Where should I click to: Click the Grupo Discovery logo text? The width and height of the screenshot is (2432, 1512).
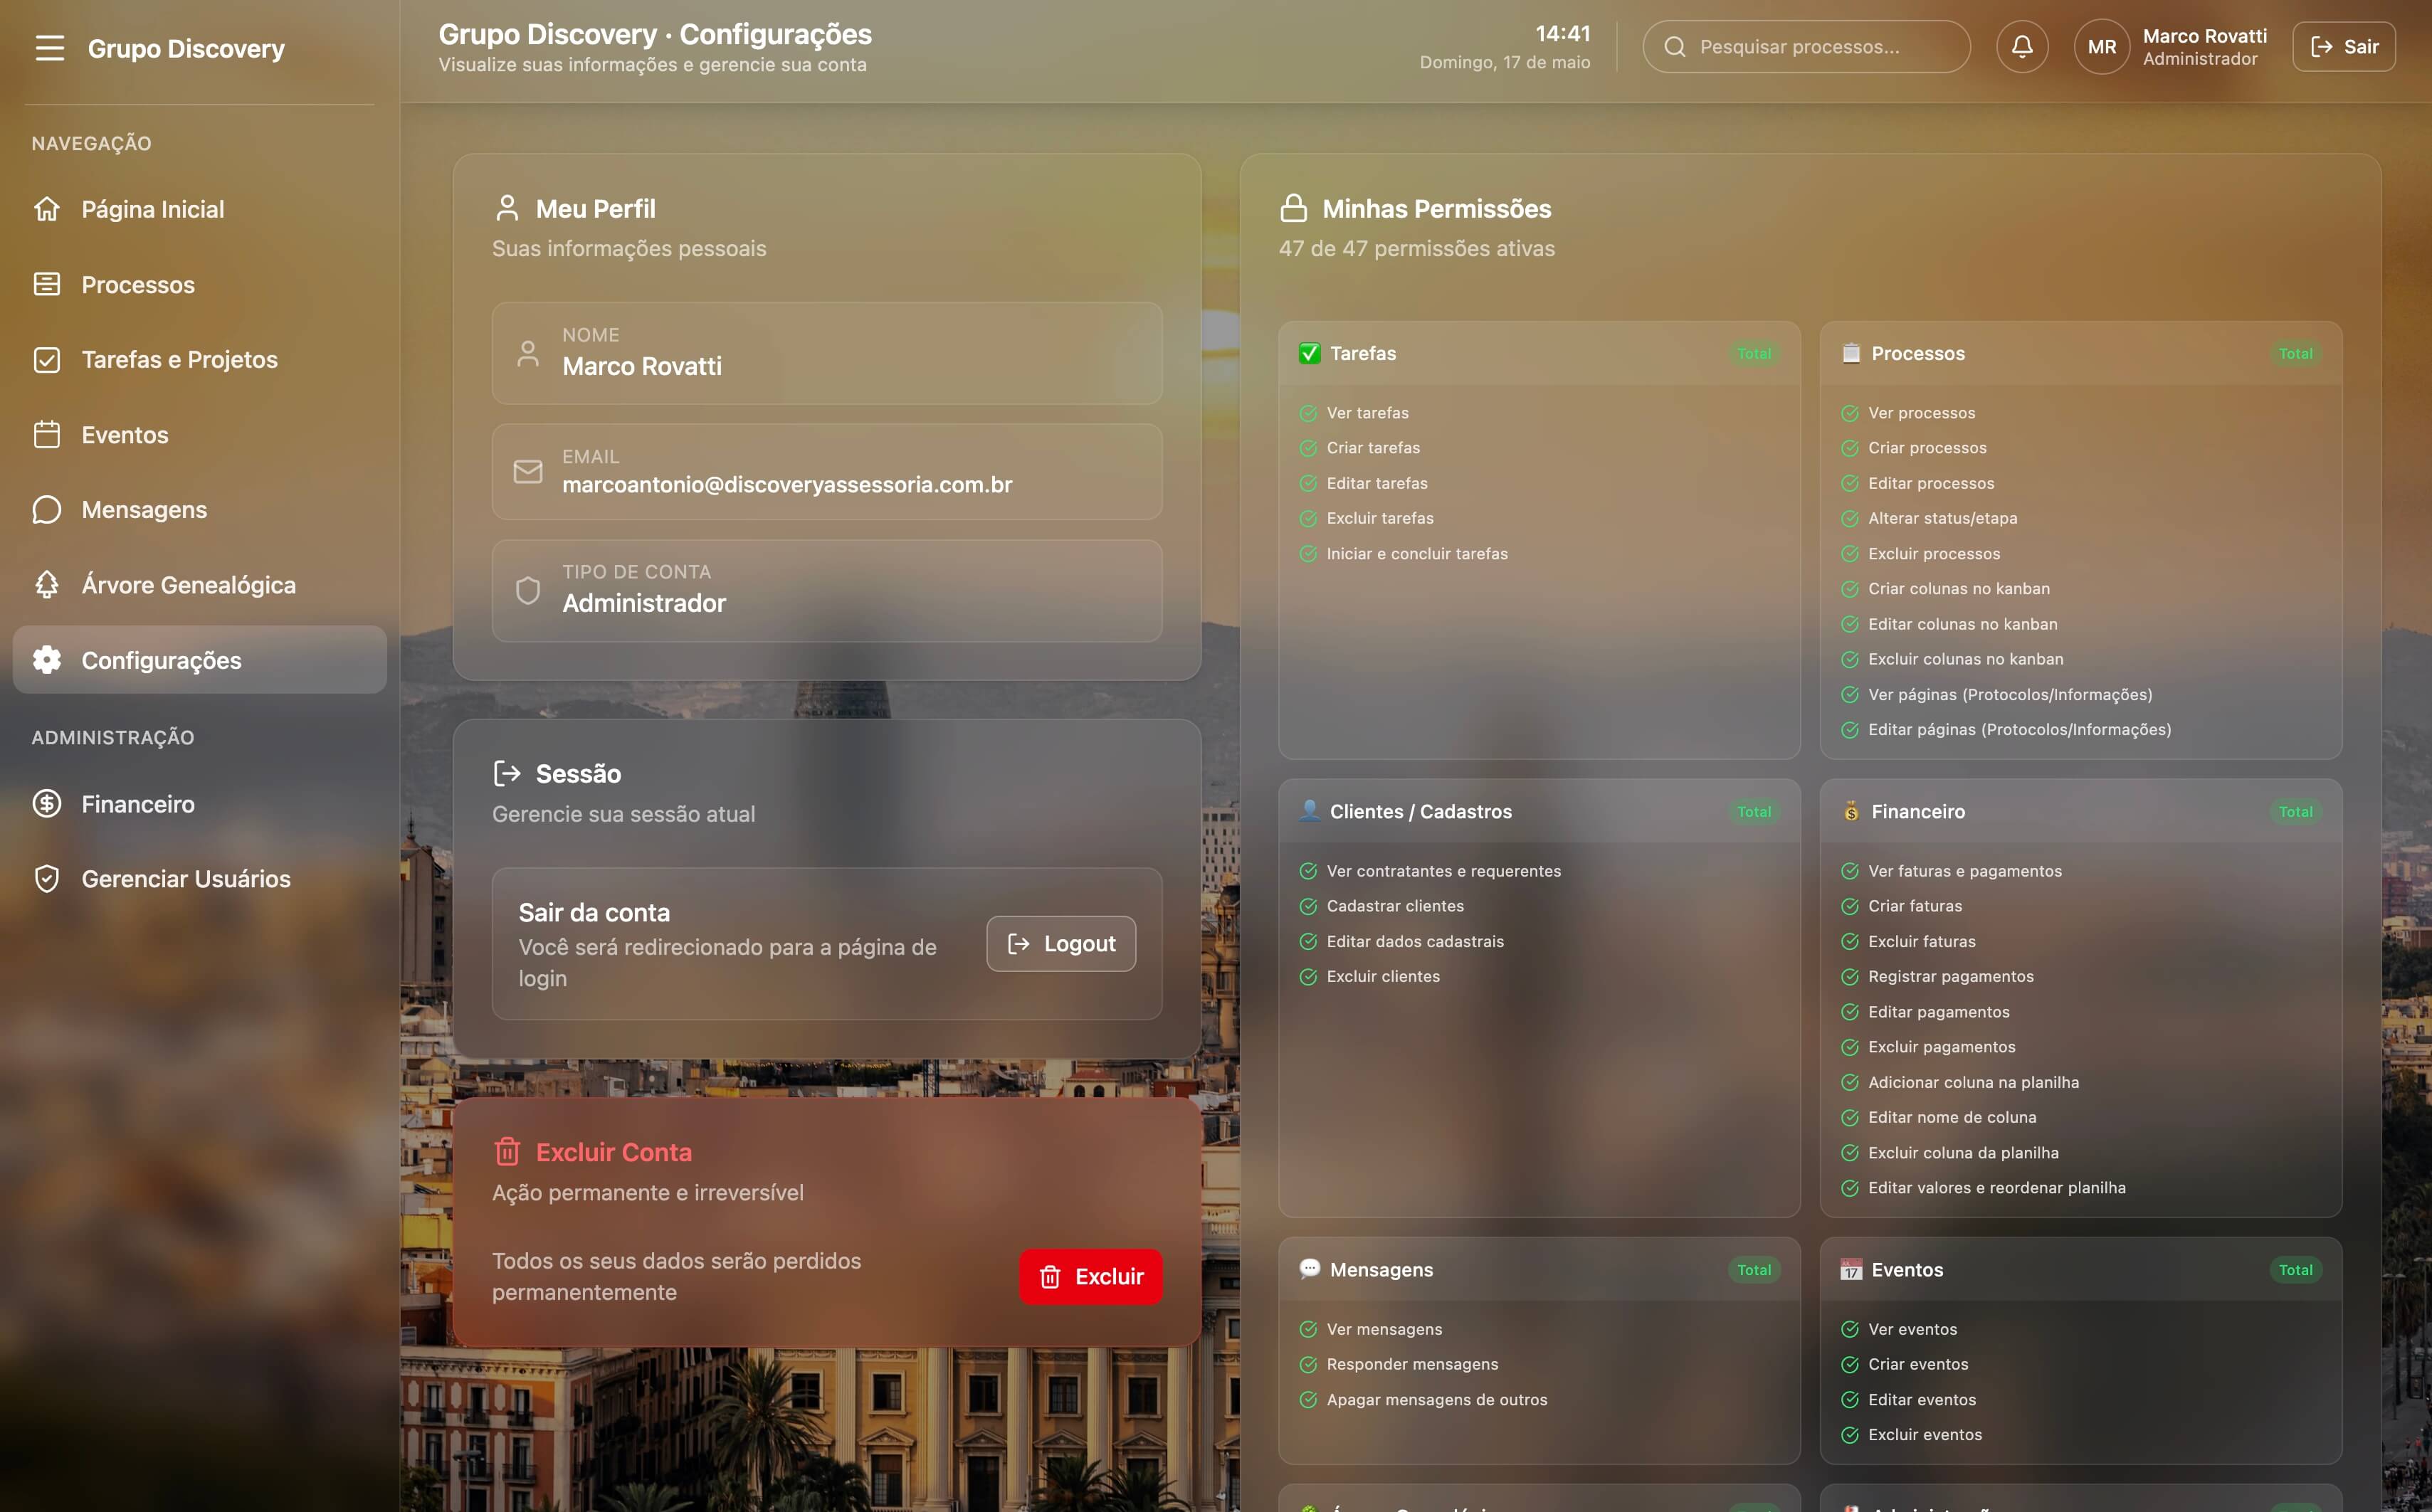[186, 48]
